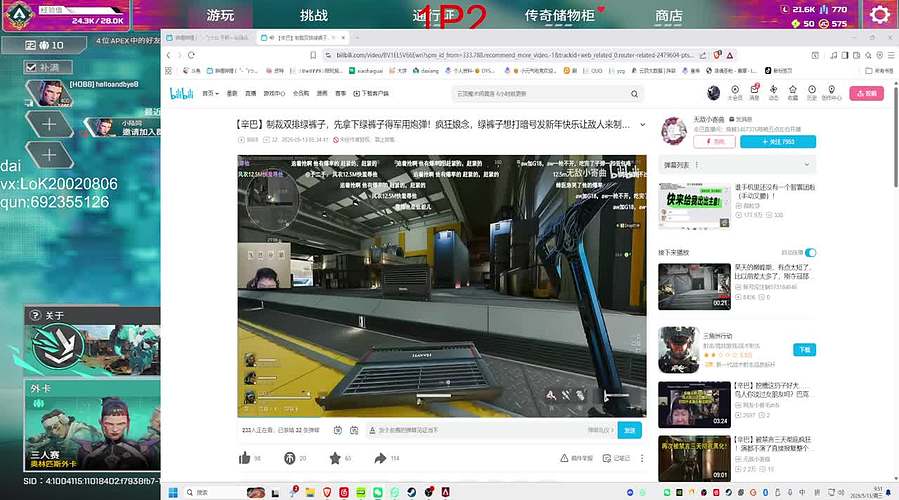Click bookmark icon in address bar
The height and width of the screenshot is (500, 899).
coord(312,55)
